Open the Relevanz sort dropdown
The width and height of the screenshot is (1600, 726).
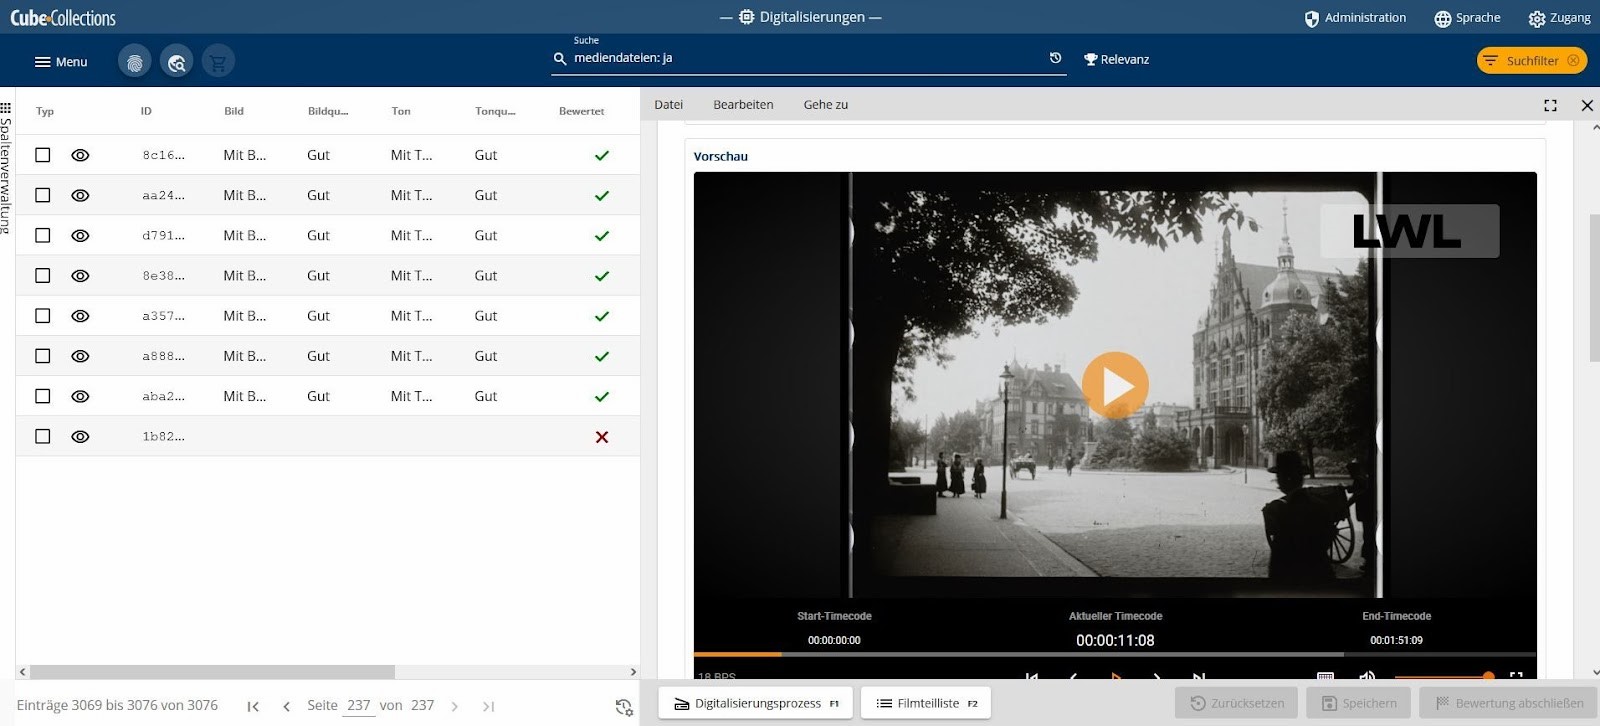click(x=1116, y=60)
